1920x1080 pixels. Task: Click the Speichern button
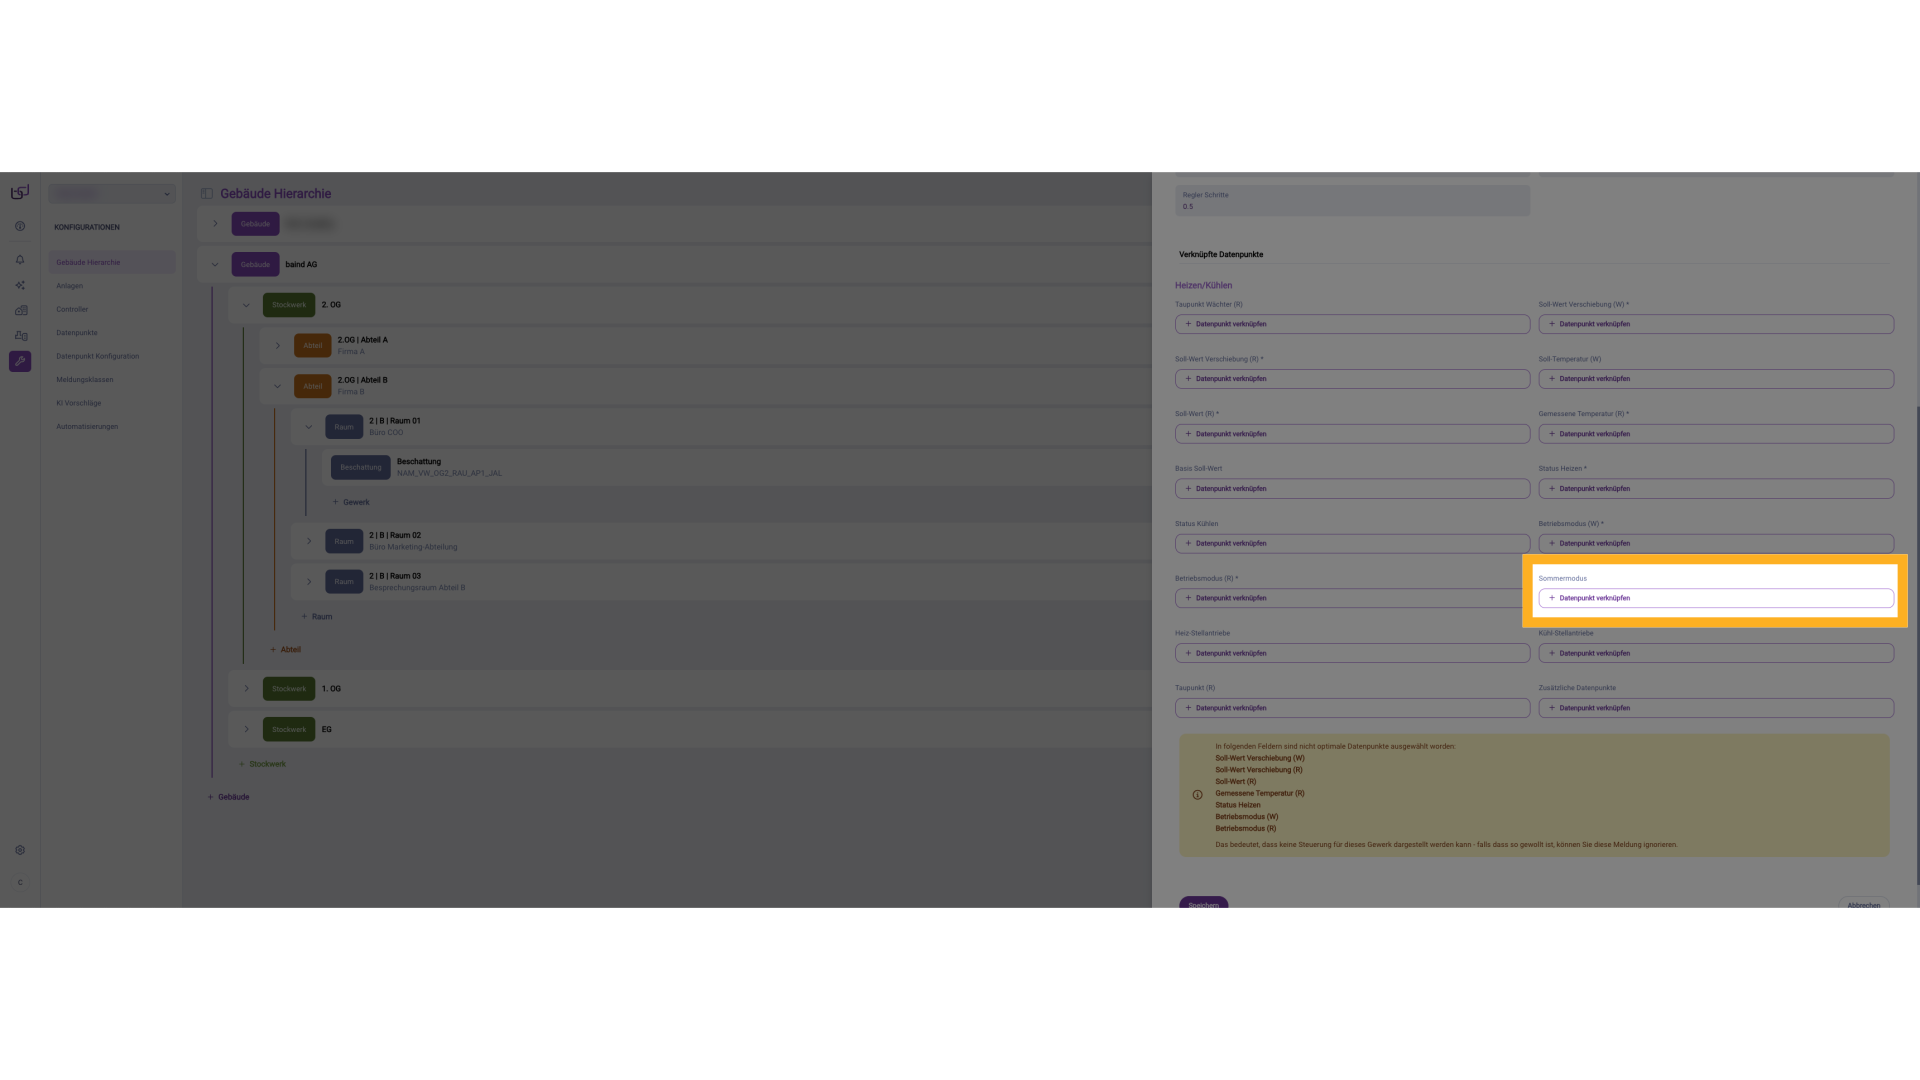(x=1203, y=904)
